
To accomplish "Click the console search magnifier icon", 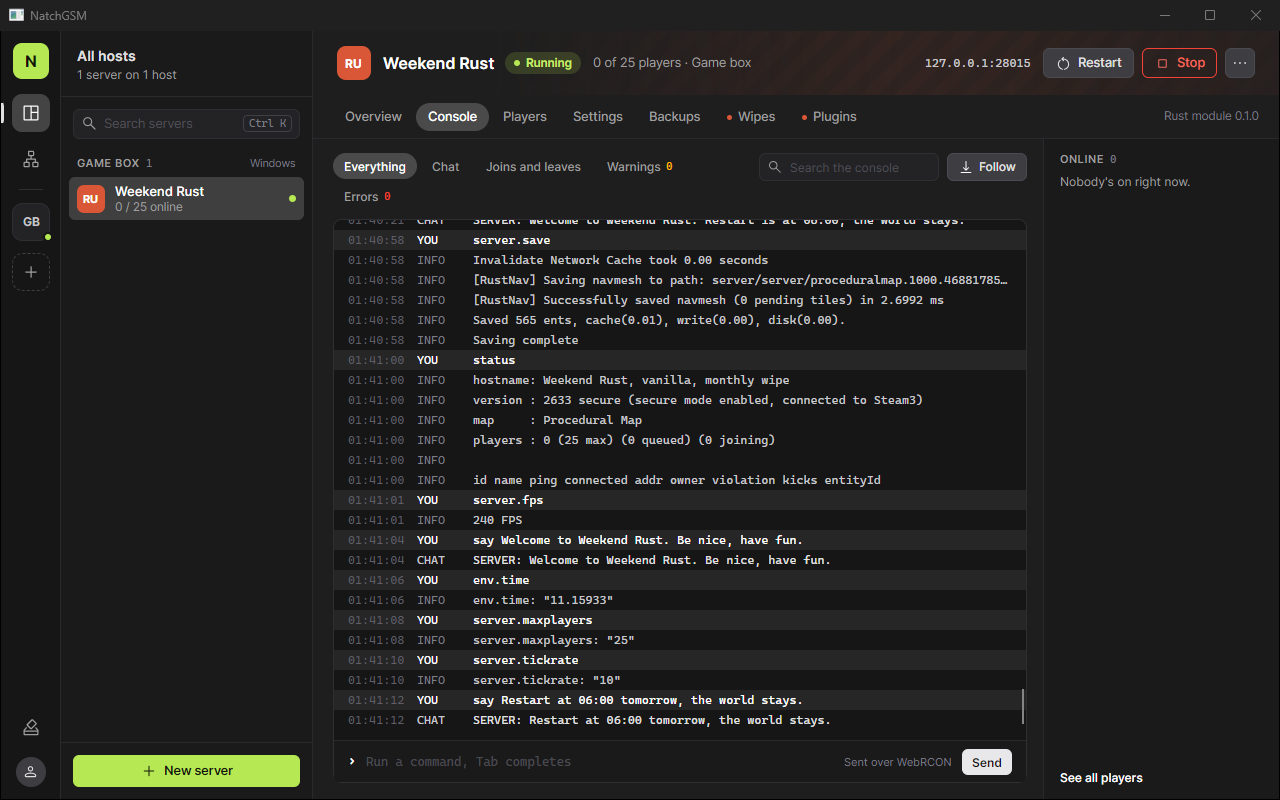I will (x=776, y=168).
